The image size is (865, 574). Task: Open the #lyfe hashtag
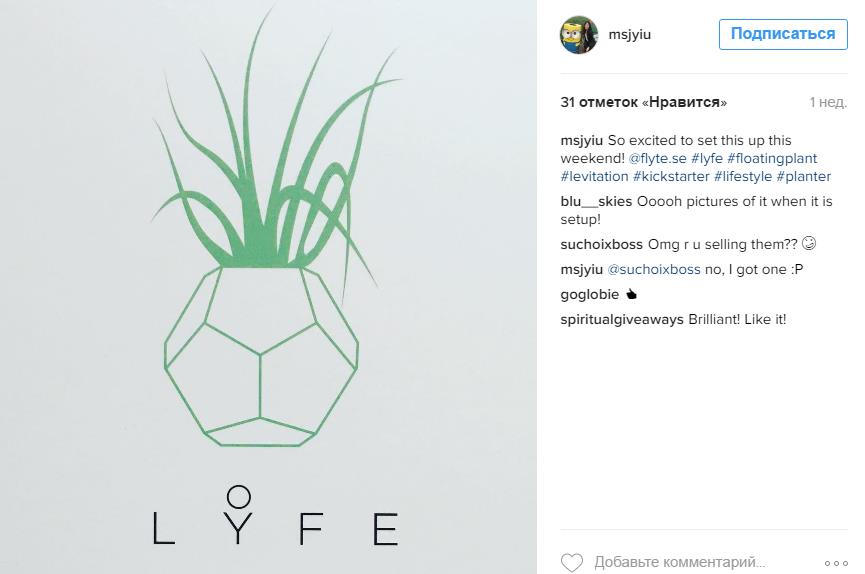(707, 158)
